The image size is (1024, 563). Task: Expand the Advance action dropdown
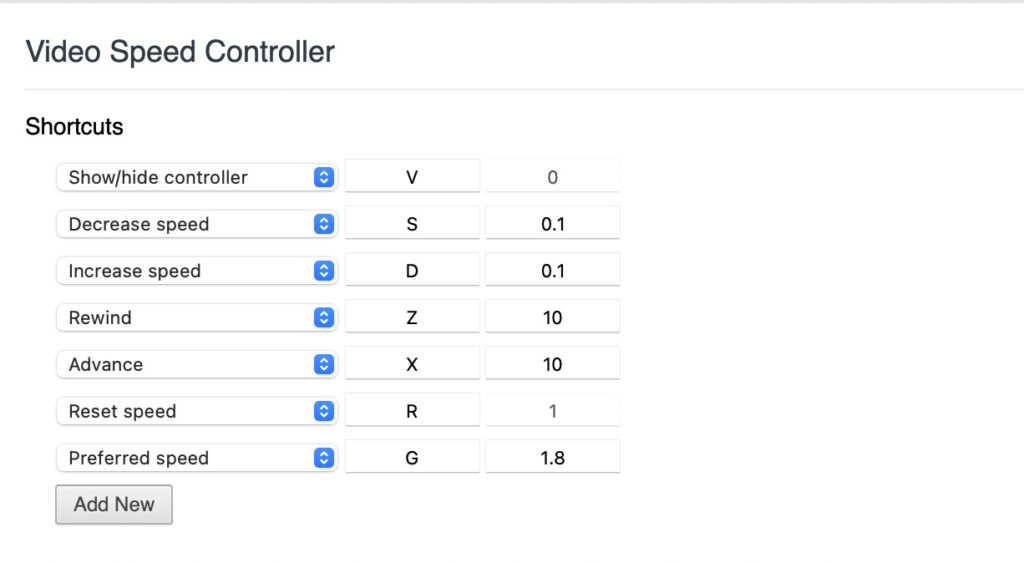tap(196, 364)
